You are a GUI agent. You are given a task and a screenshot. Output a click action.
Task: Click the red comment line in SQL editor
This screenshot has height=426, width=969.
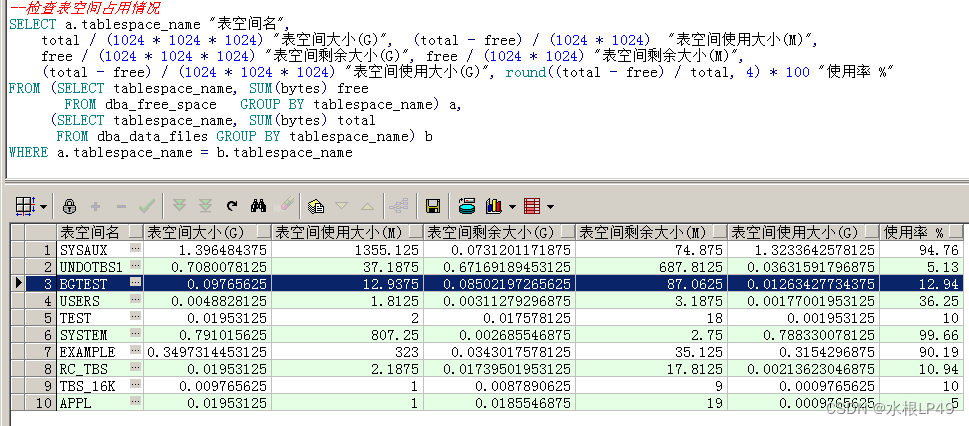[85, 8]
